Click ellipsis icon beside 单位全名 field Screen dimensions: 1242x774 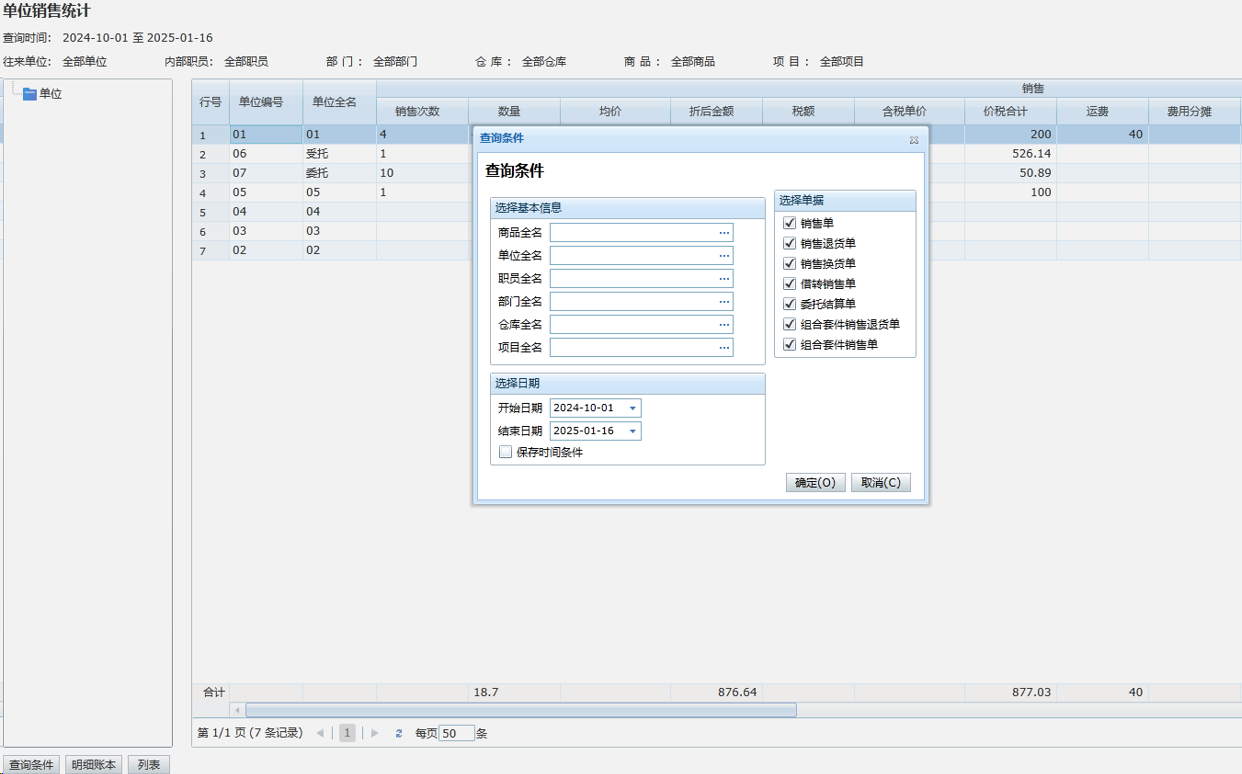point(724,256)
